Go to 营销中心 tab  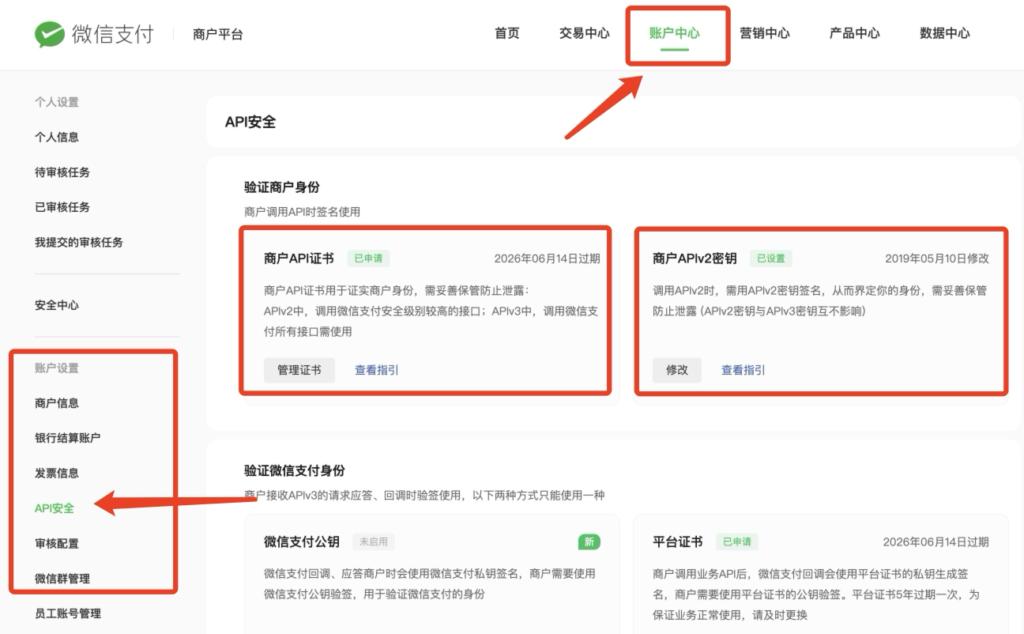[x=764, y=33]
